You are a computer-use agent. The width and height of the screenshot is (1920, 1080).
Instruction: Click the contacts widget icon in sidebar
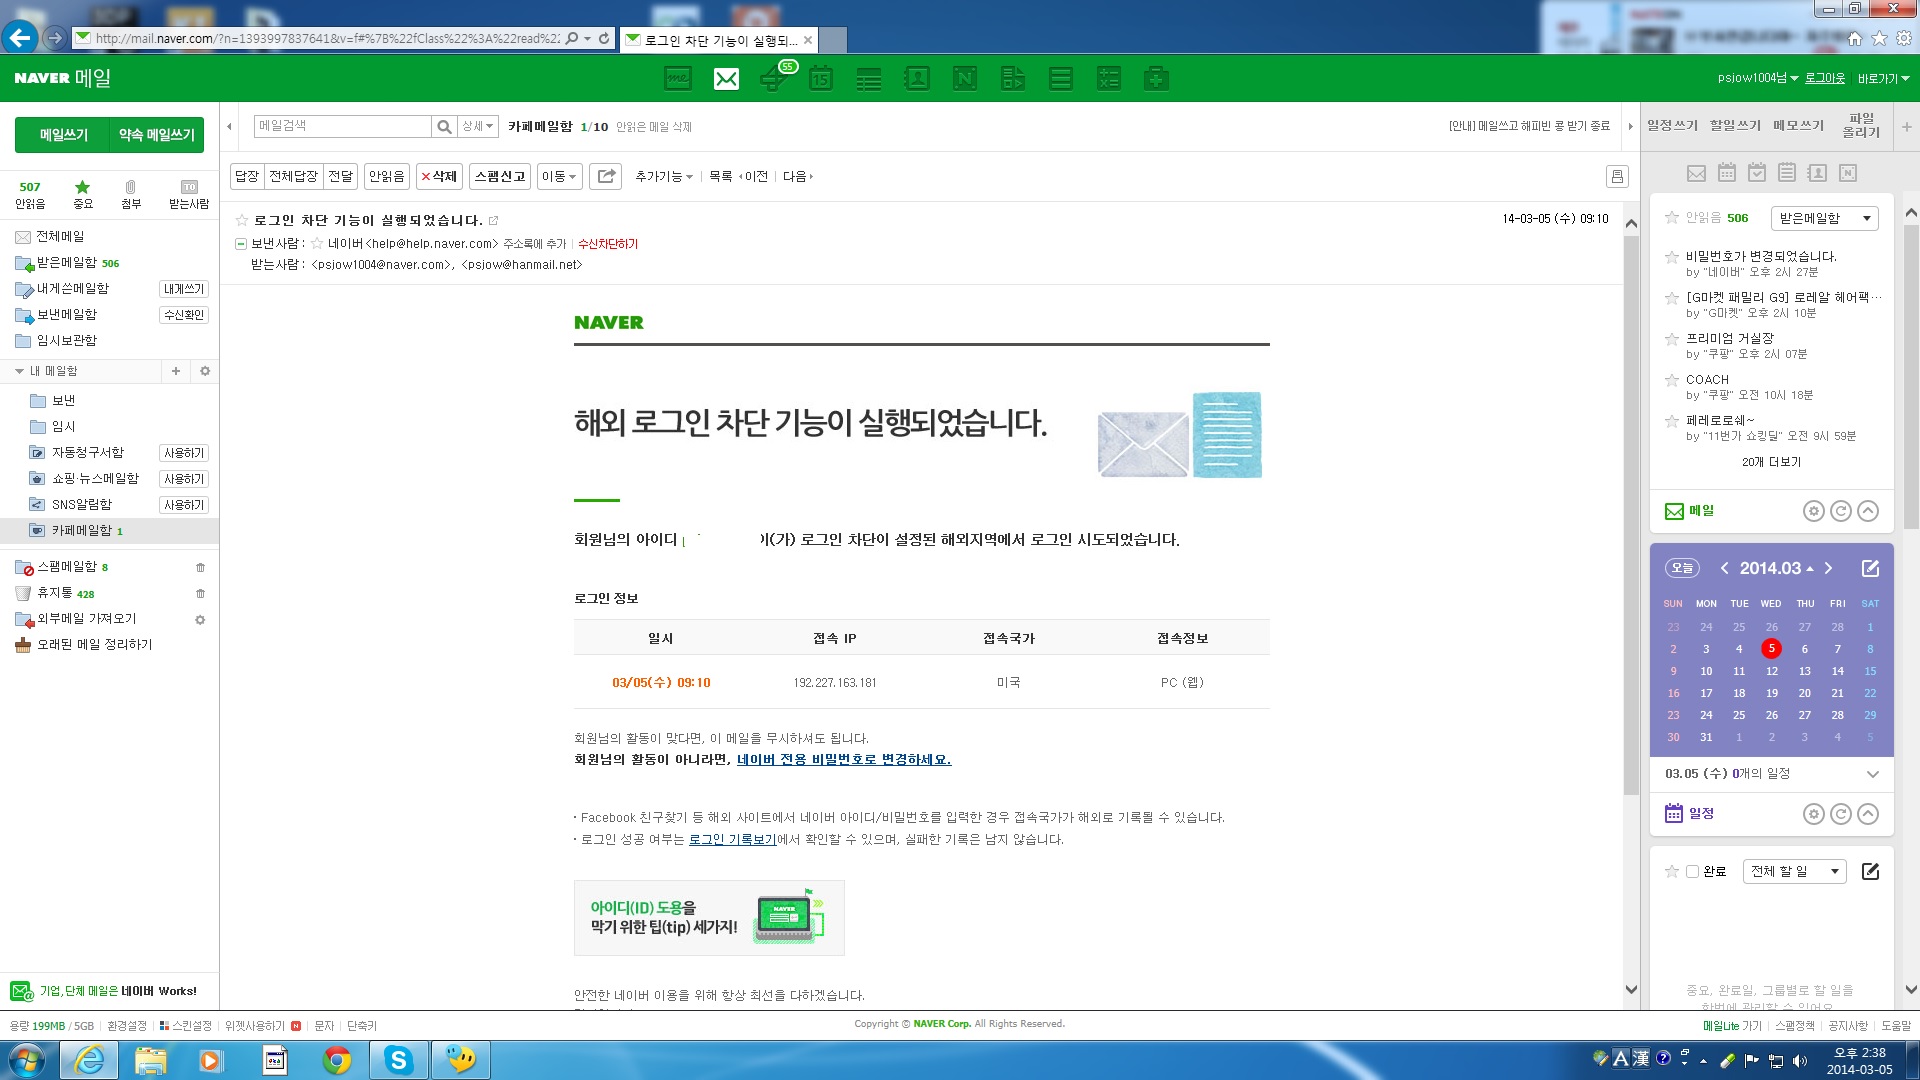1817,173
